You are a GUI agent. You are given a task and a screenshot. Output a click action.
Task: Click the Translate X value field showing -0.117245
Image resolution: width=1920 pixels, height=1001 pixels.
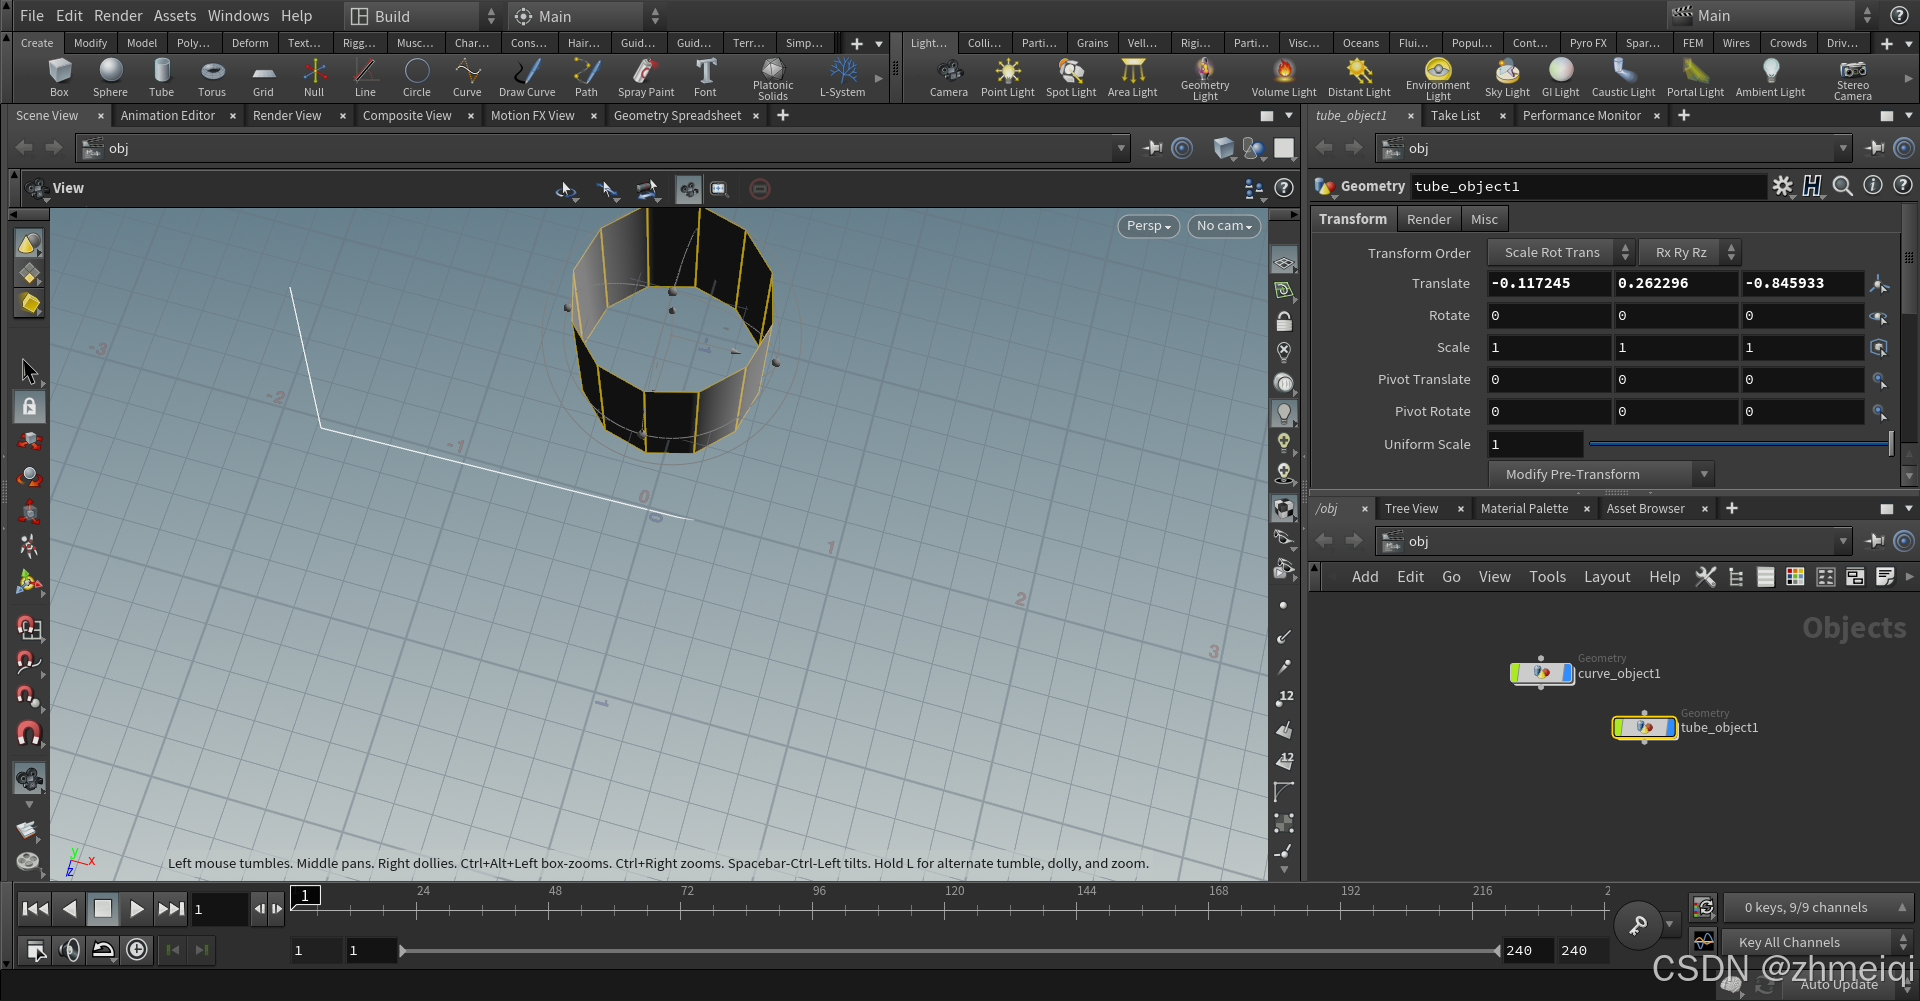pyautogui.click(x=1548, y=283)
